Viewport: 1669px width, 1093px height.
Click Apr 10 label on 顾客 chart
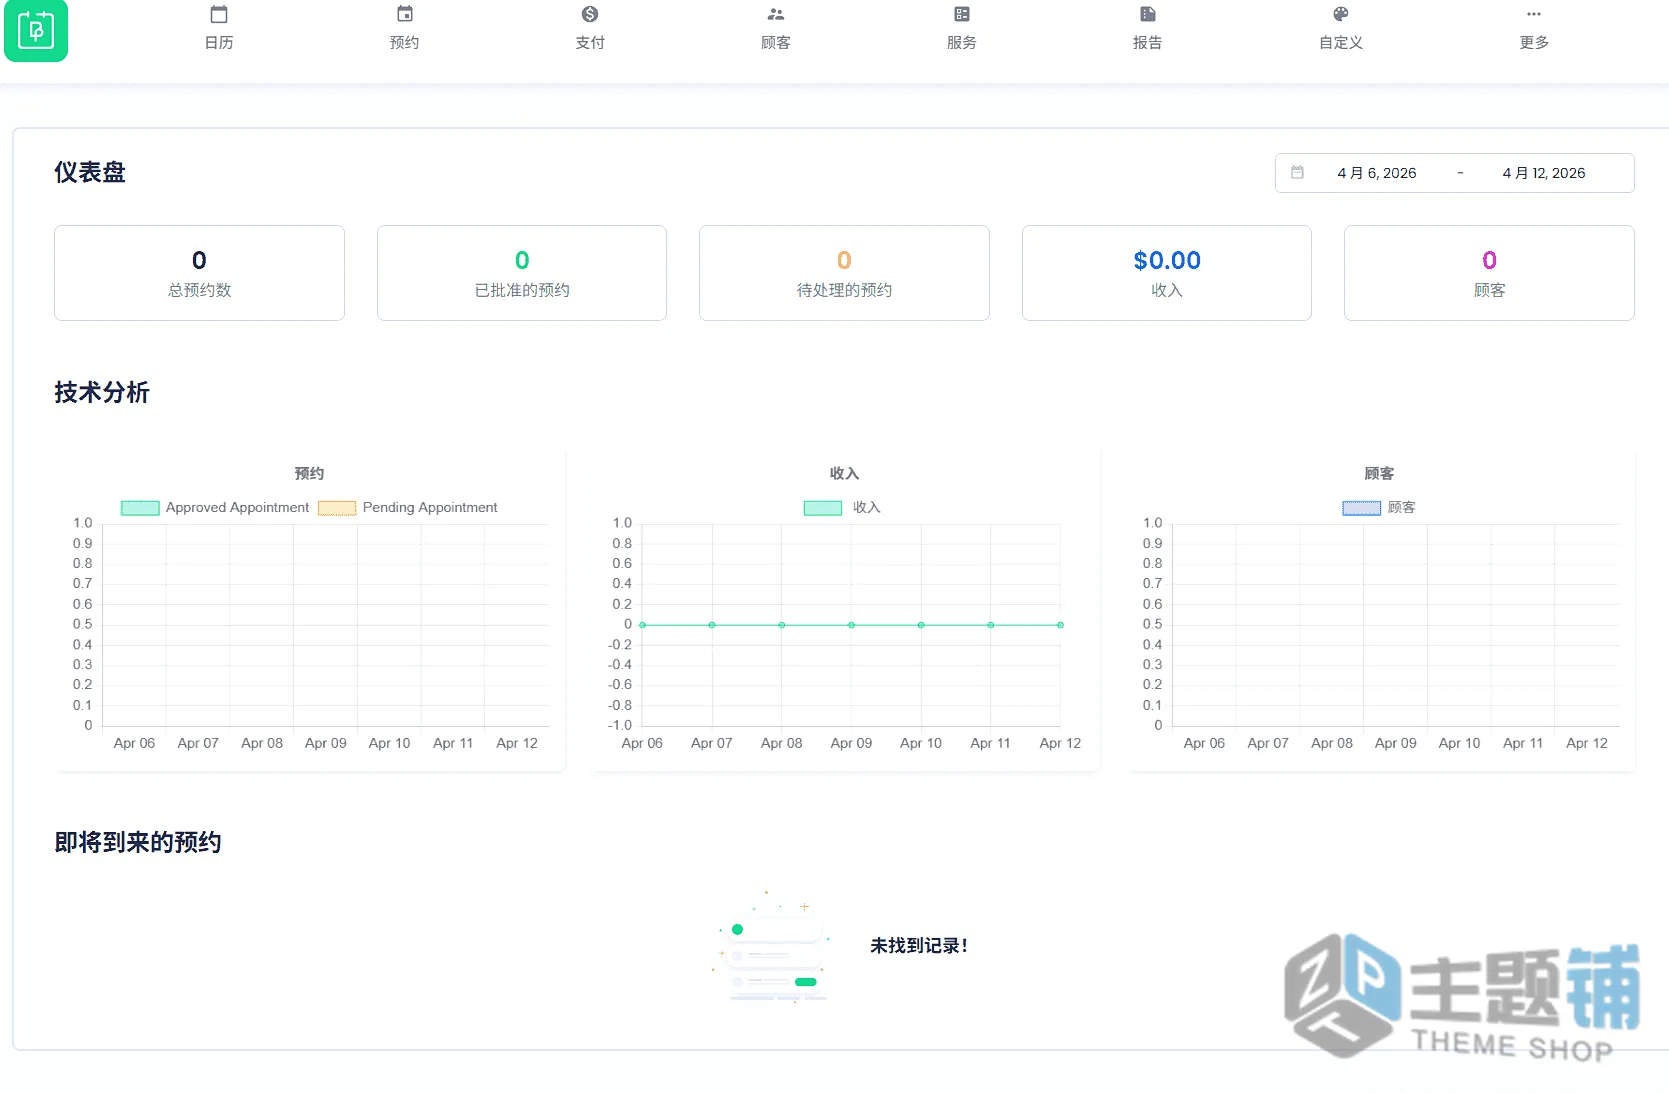coord(1459,744)
